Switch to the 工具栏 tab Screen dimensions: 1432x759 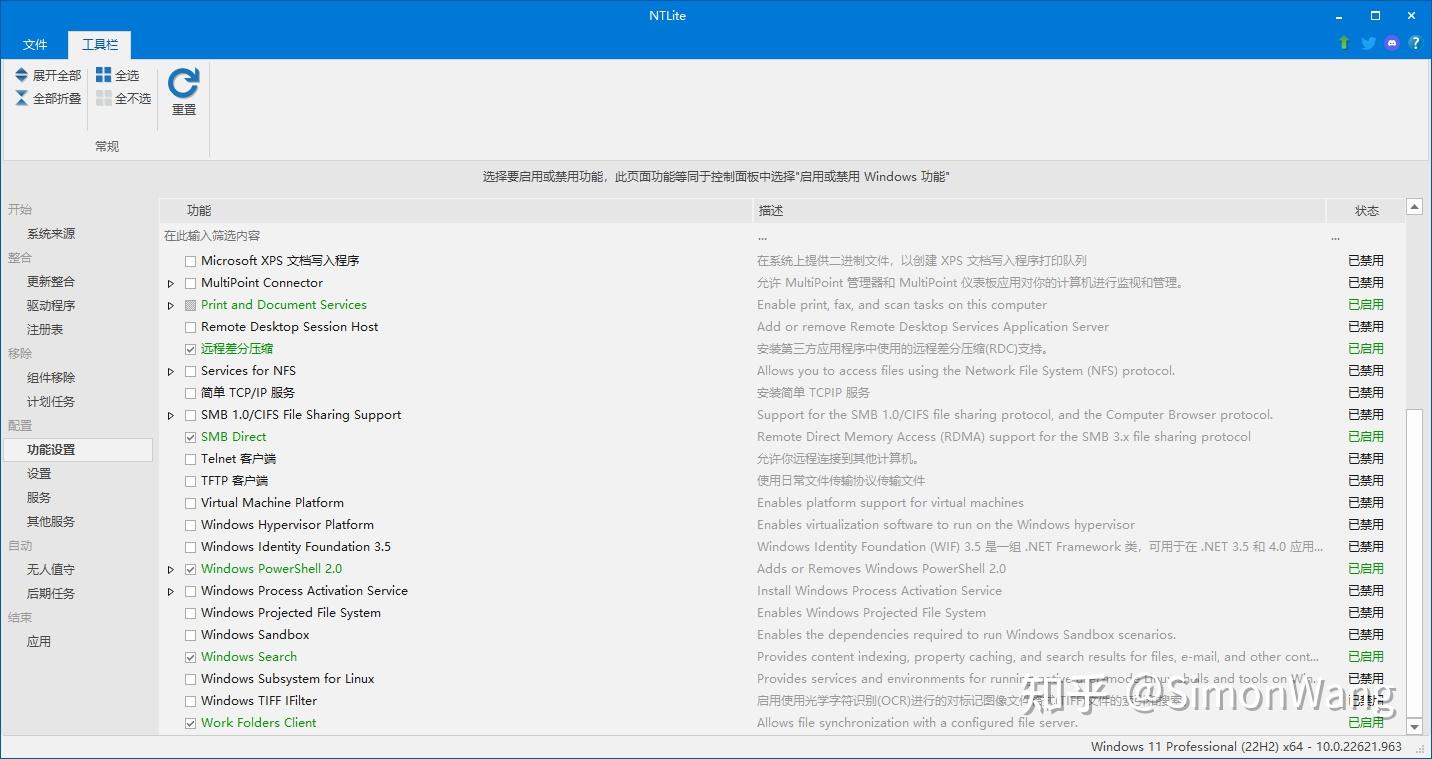[x=98, y=44]
